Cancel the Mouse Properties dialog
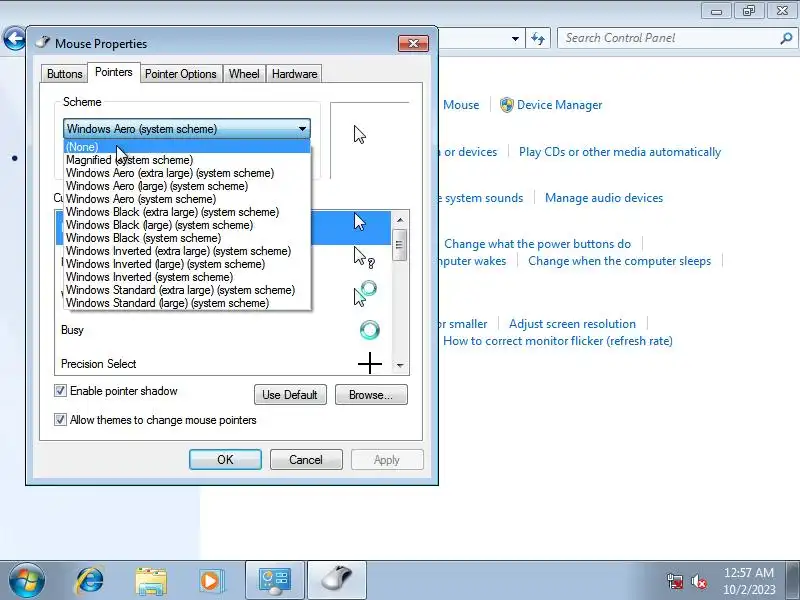The height and width of the screenshot is (600, 800). (306, 460)
